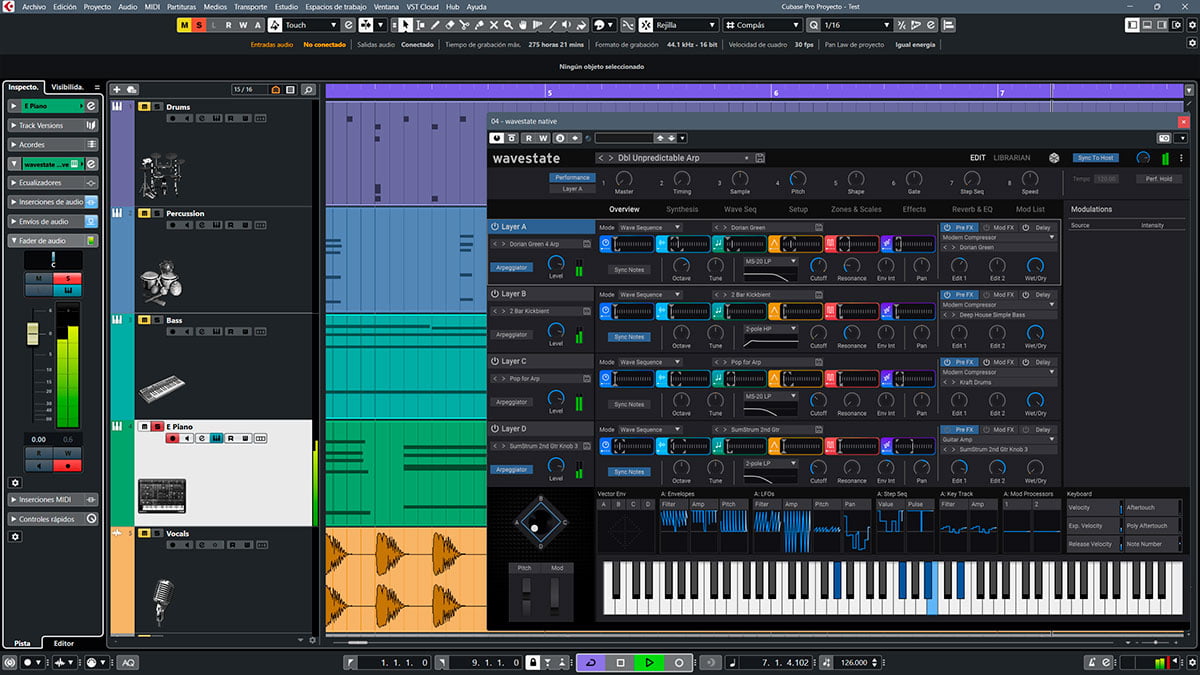The width and height of the screenshot is (1200, 675).
Task: Select the Erase tool
Action: click(x=451, y=25)
